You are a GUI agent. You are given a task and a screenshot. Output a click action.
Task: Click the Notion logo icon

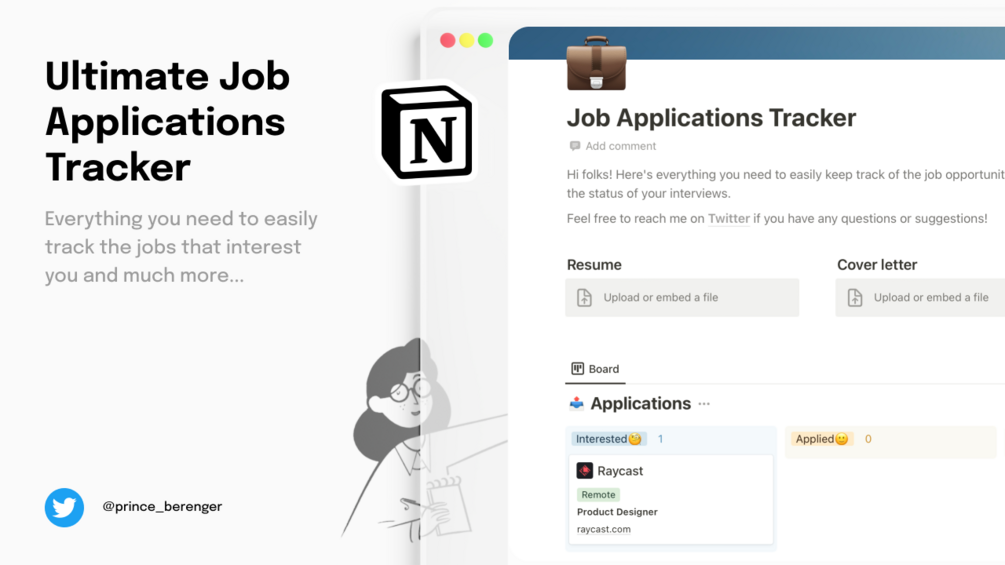pyautogui.click(x=427, y=132)
